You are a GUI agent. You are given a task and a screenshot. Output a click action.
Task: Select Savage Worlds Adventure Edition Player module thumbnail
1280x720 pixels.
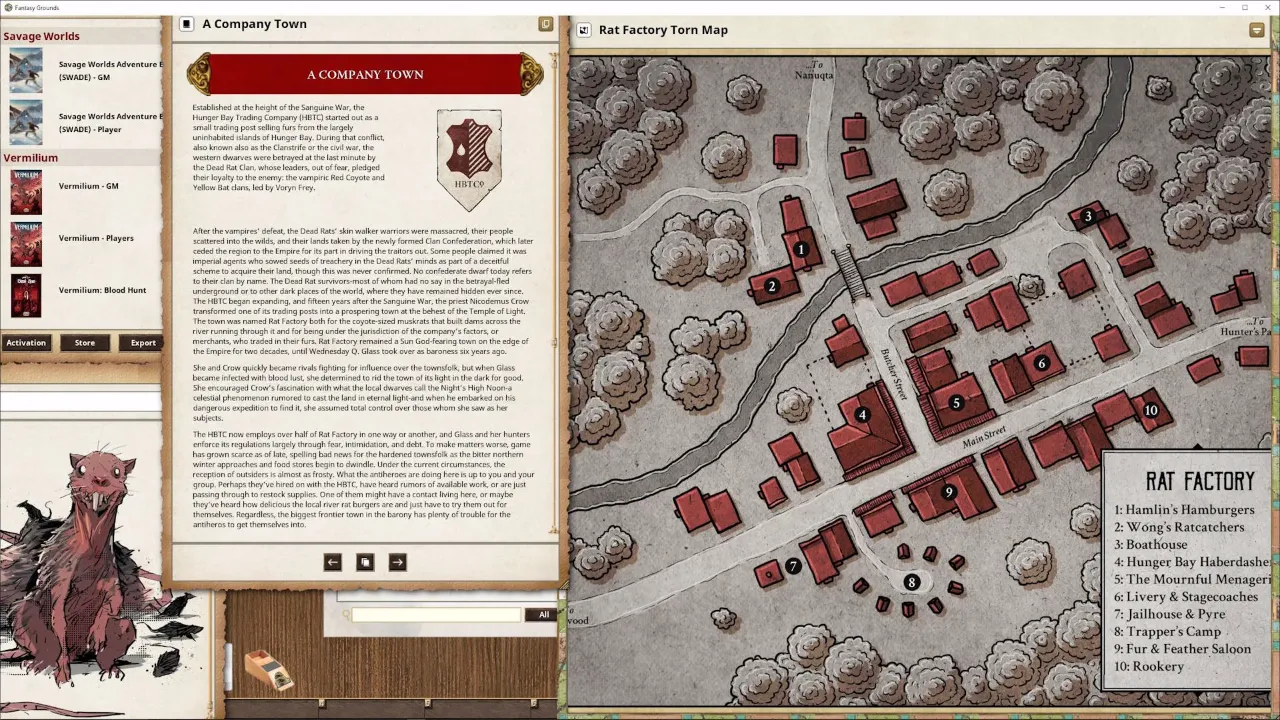point(26,122)
